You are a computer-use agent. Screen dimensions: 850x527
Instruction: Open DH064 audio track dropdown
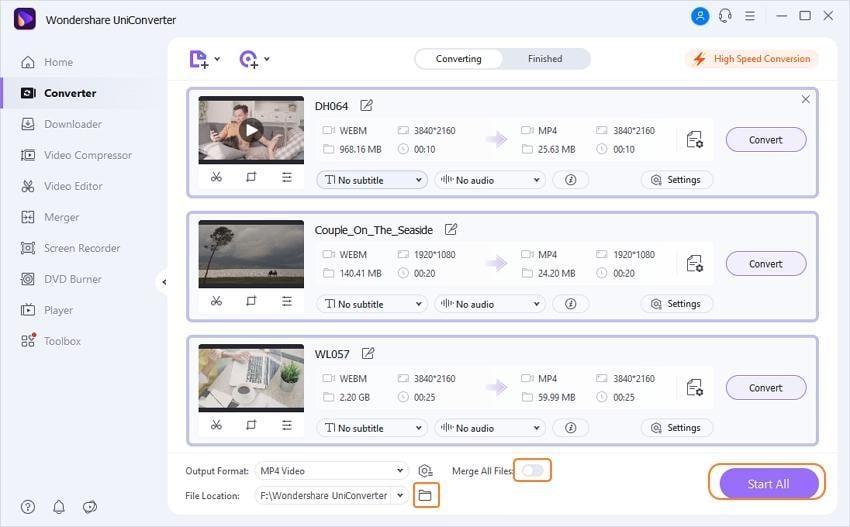click(x=490, y=180)
